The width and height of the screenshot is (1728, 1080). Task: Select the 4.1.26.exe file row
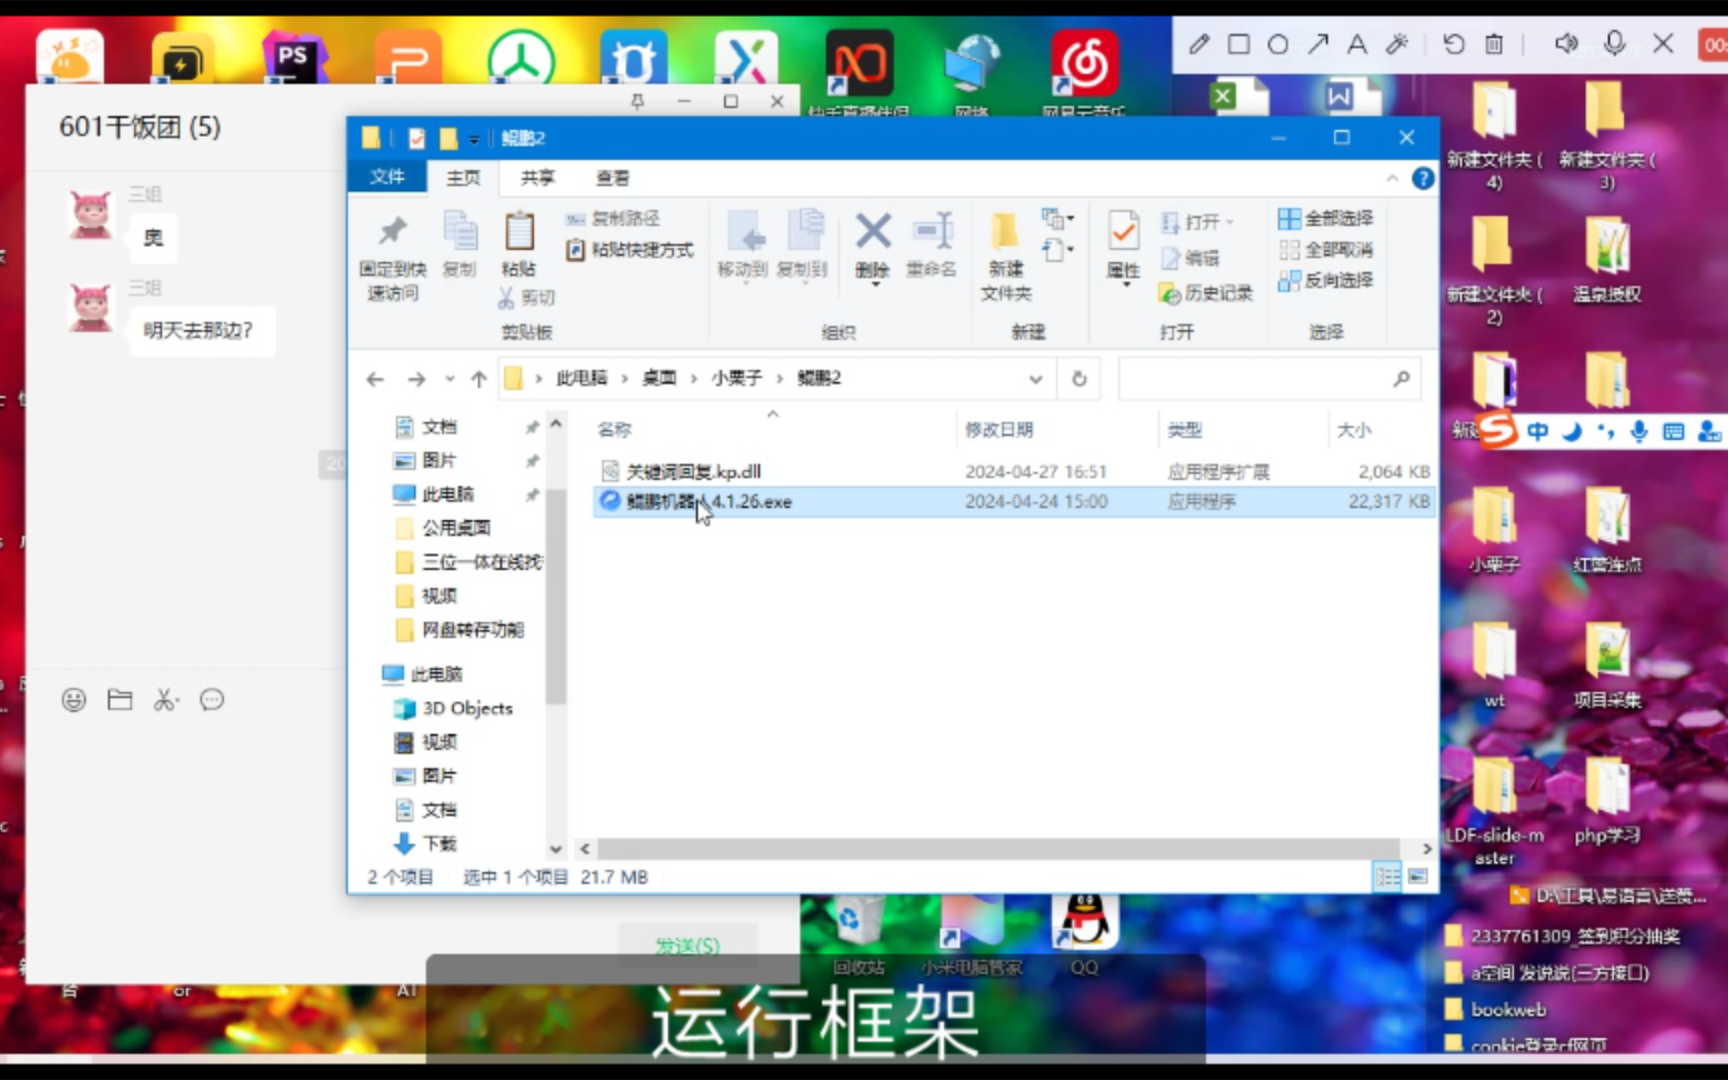pyautogui.click(x=1014, y=501)
